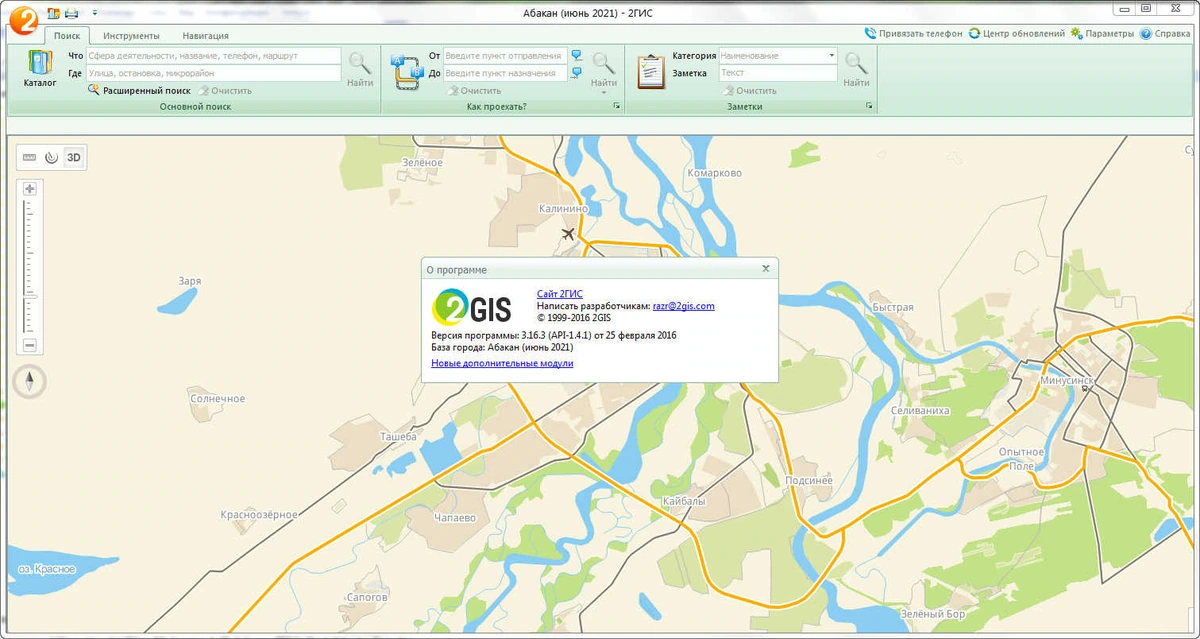Click the Комарково label on map

pos(714,173)
